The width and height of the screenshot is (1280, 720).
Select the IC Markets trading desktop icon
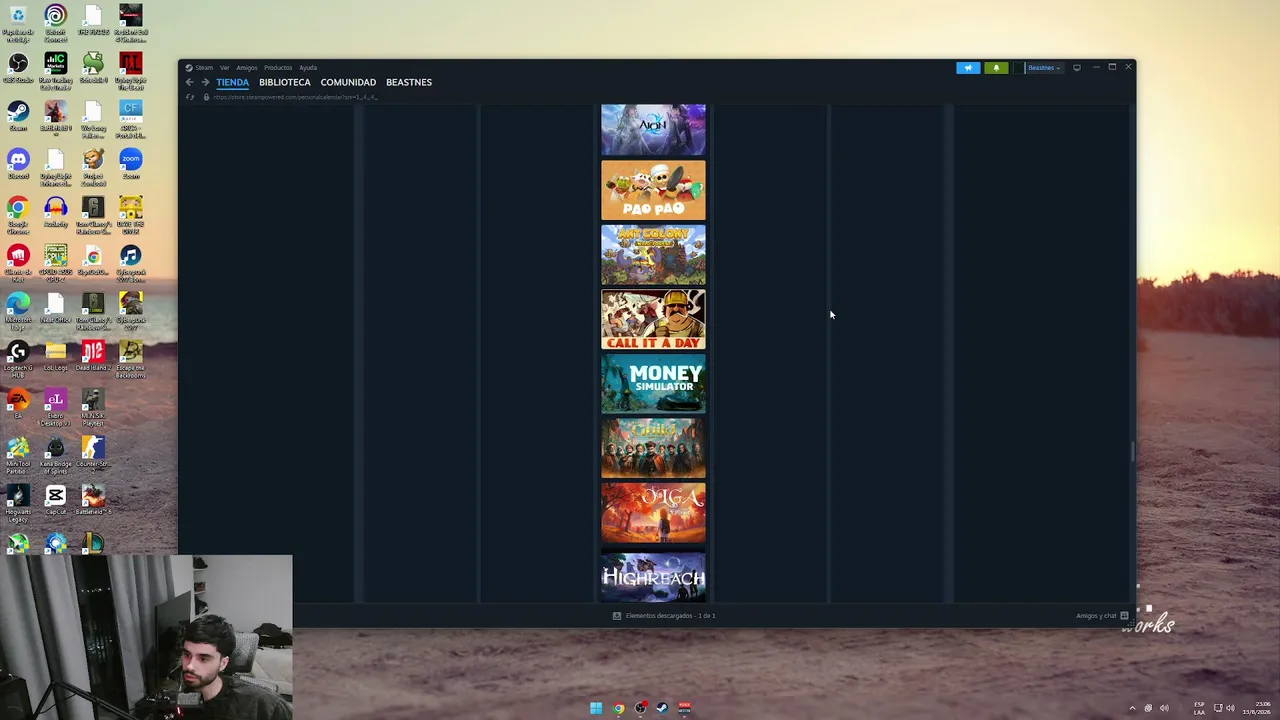click(55, 70)
